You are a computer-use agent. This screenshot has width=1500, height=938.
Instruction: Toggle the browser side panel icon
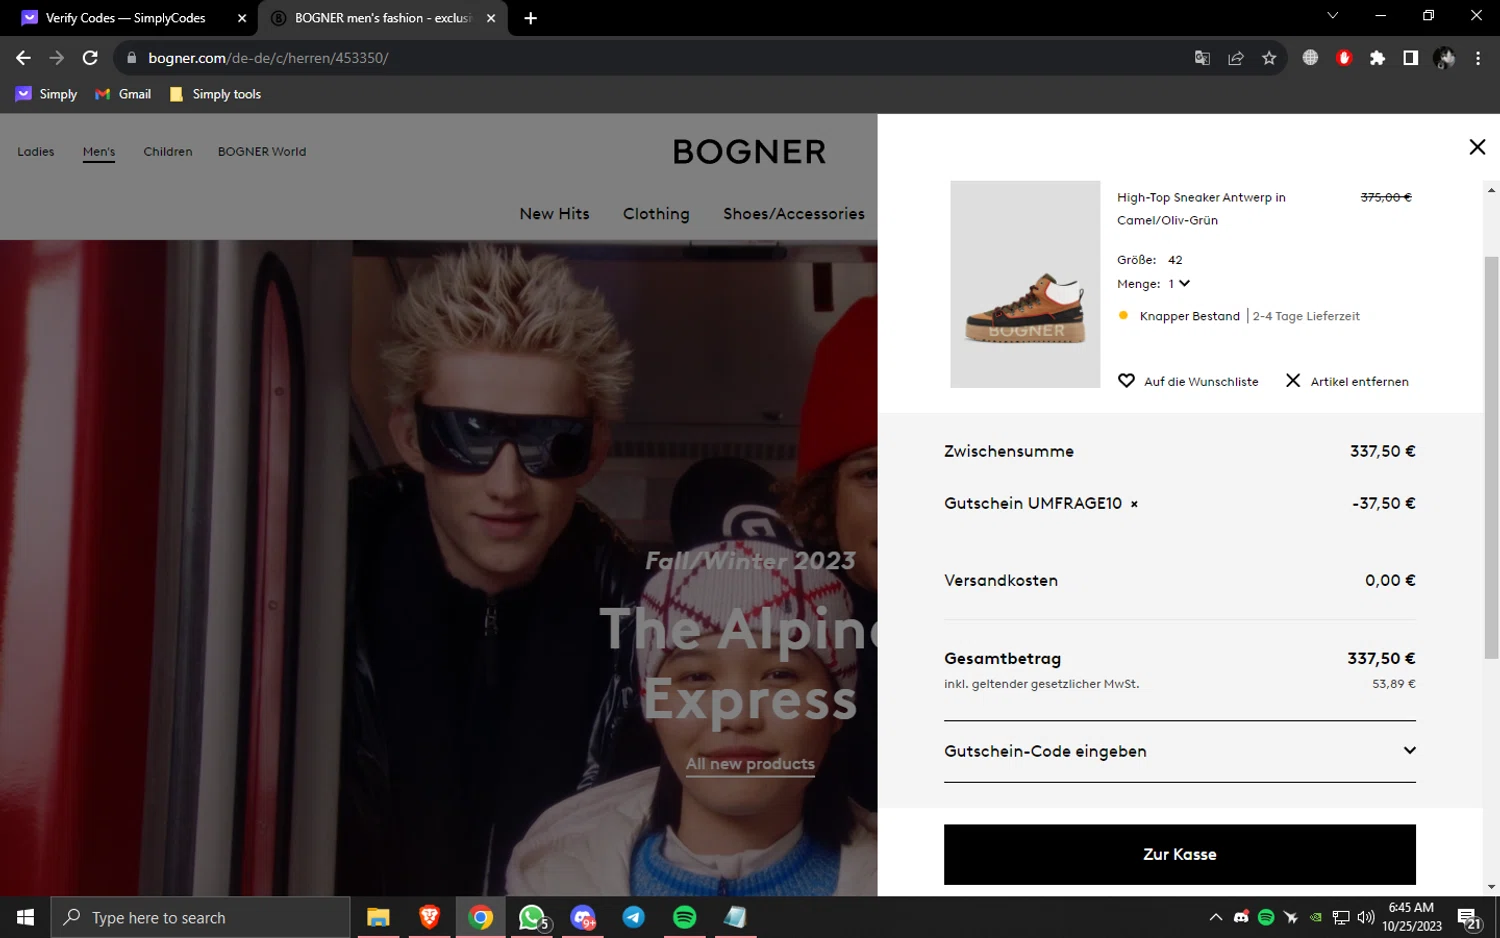tap(1410, 58)
